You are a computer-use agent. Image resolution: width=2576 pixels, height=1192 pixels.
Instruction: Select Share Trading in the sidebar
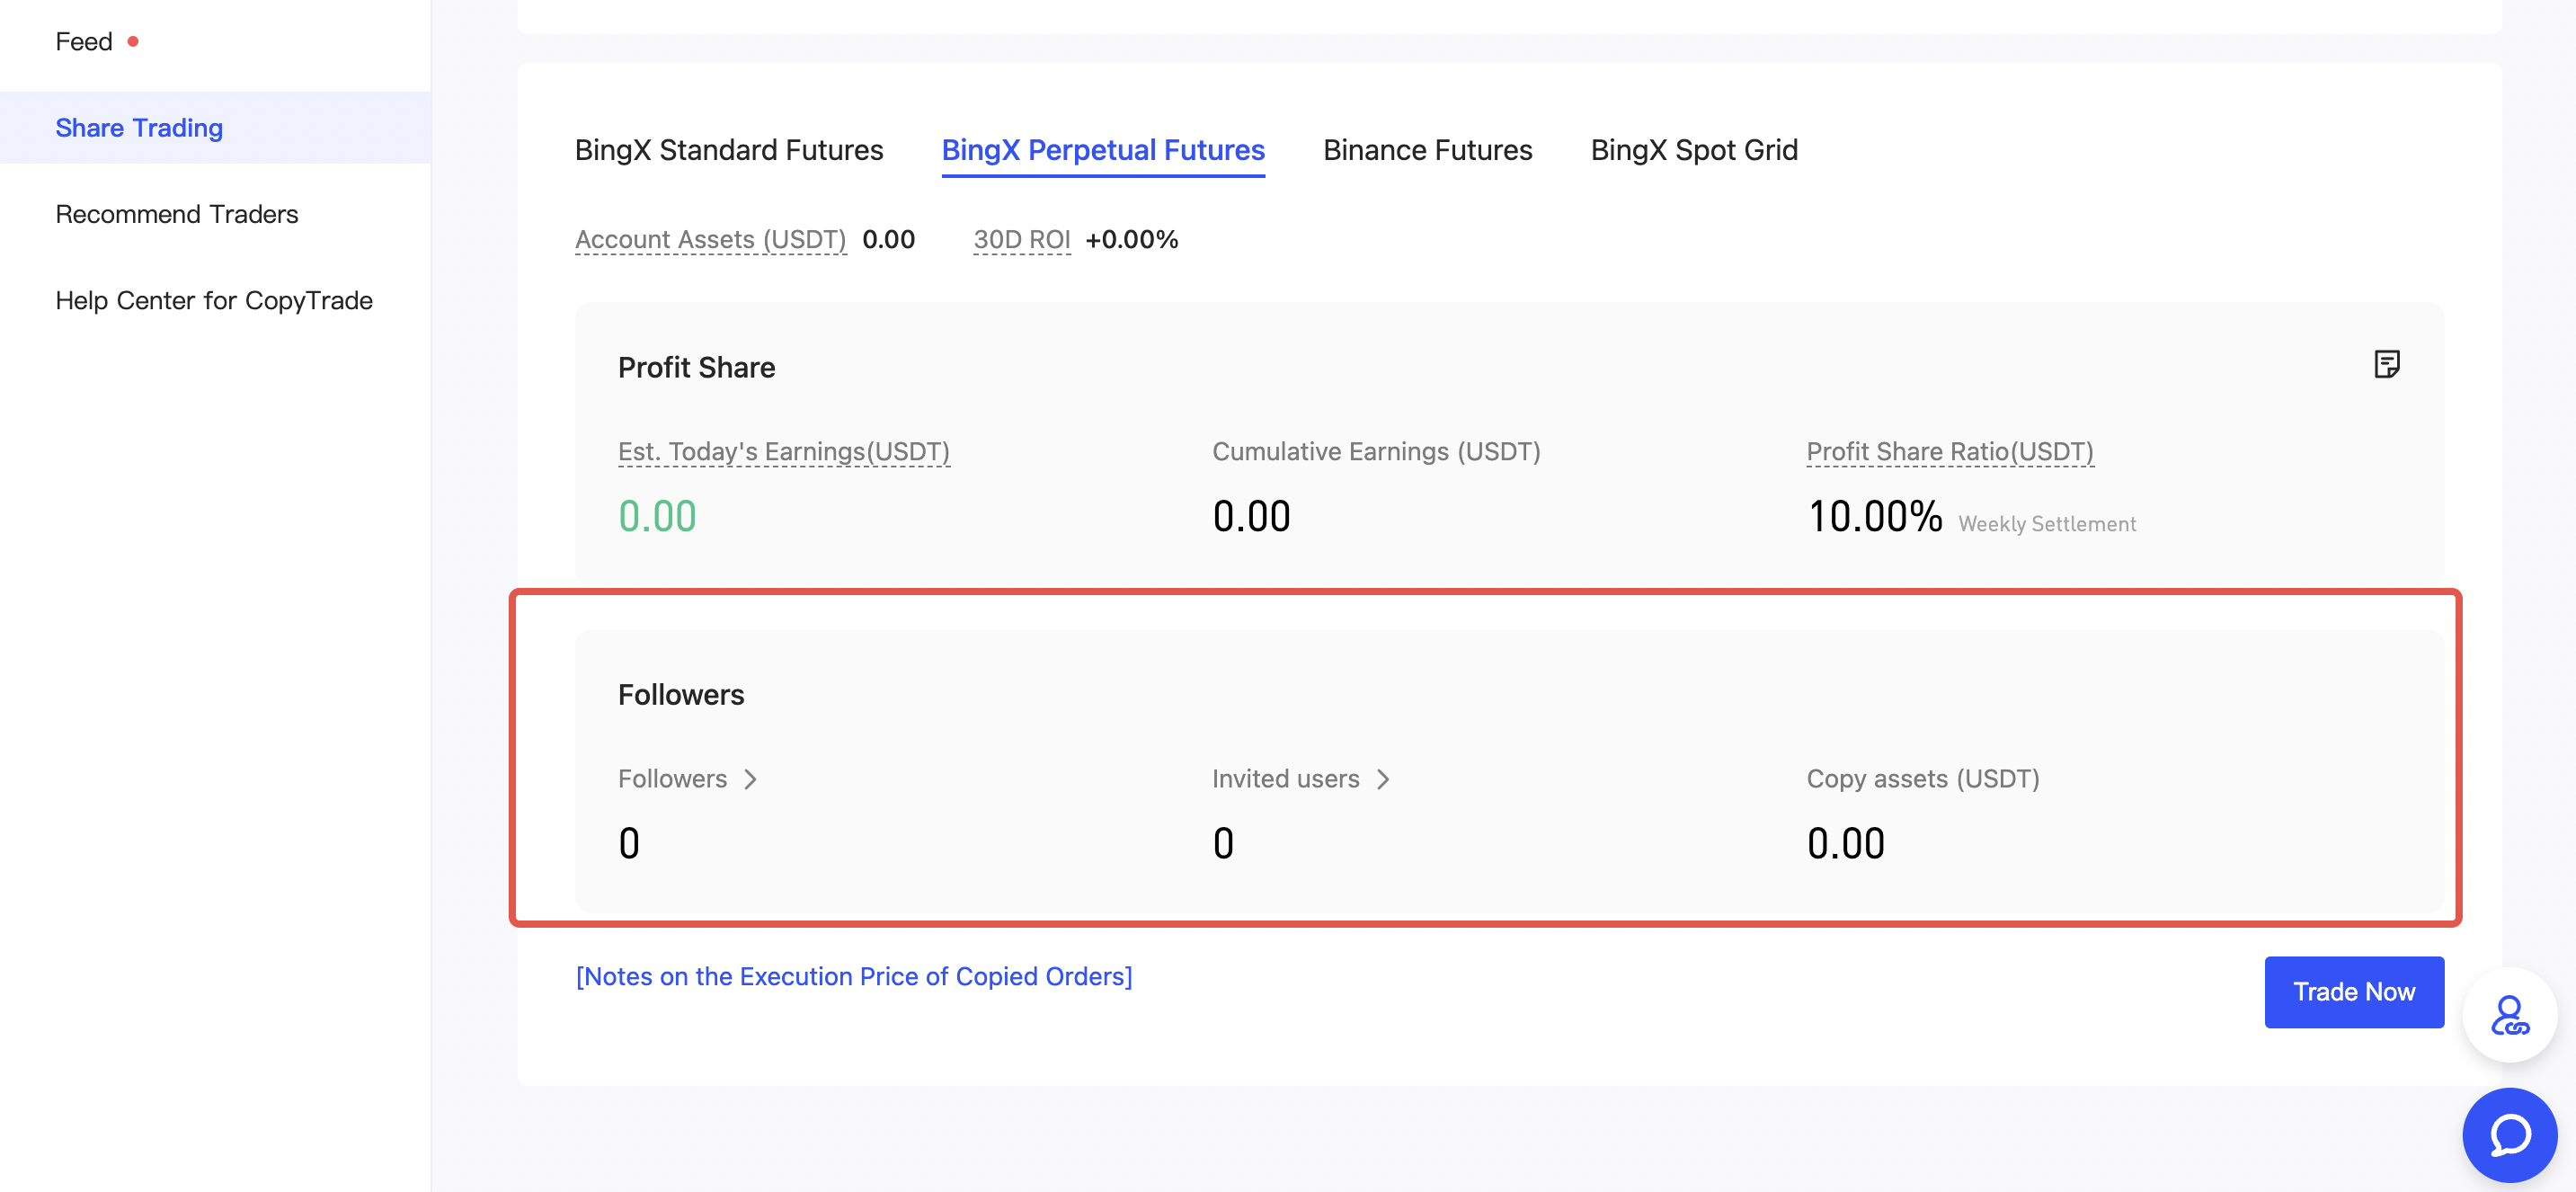[139, 128]
